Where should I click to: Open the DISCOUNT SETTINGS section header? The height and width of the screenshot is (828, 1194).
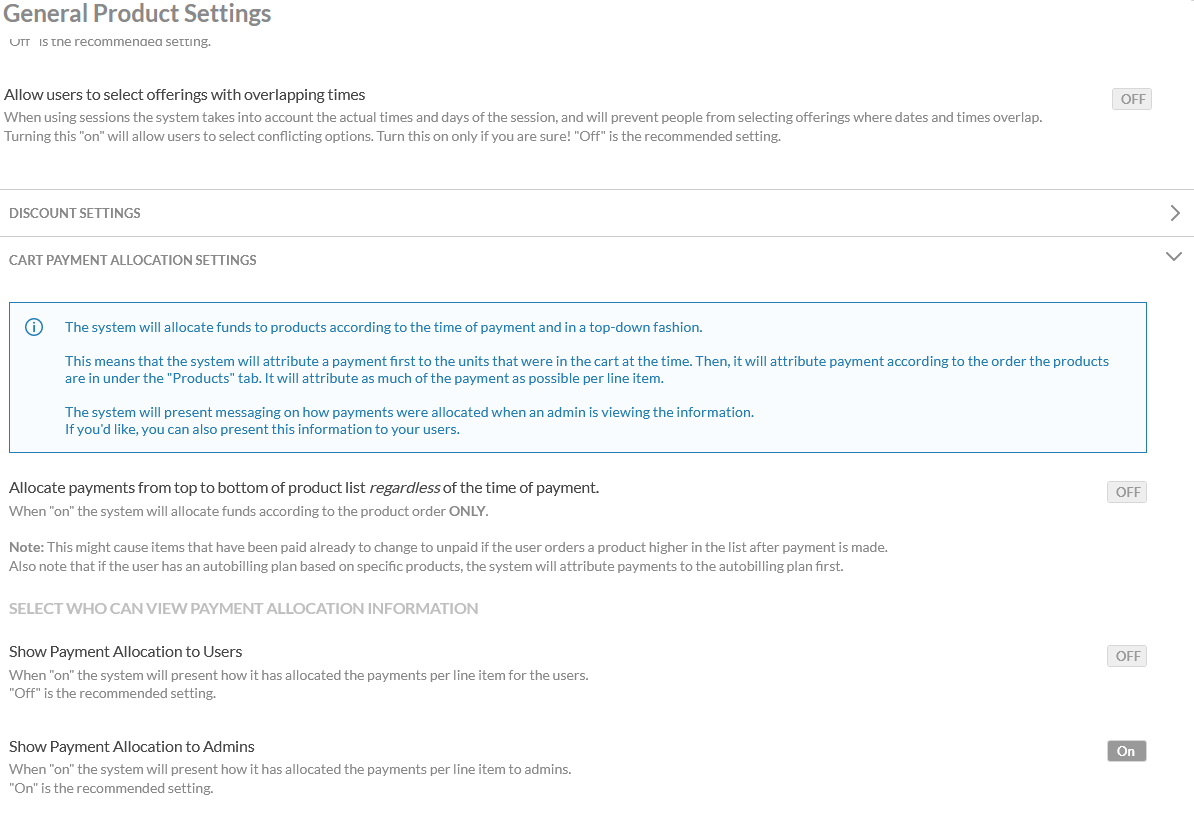coord(75,213)
